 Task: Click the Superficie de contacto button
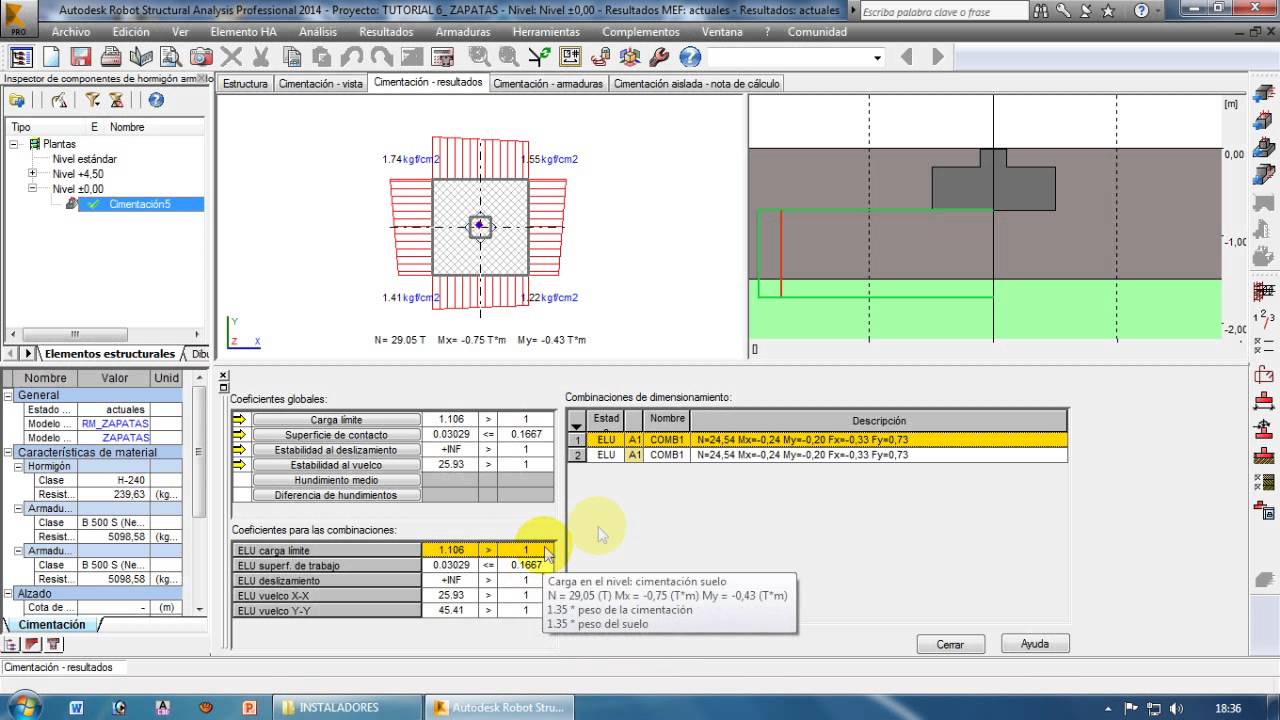336,435
